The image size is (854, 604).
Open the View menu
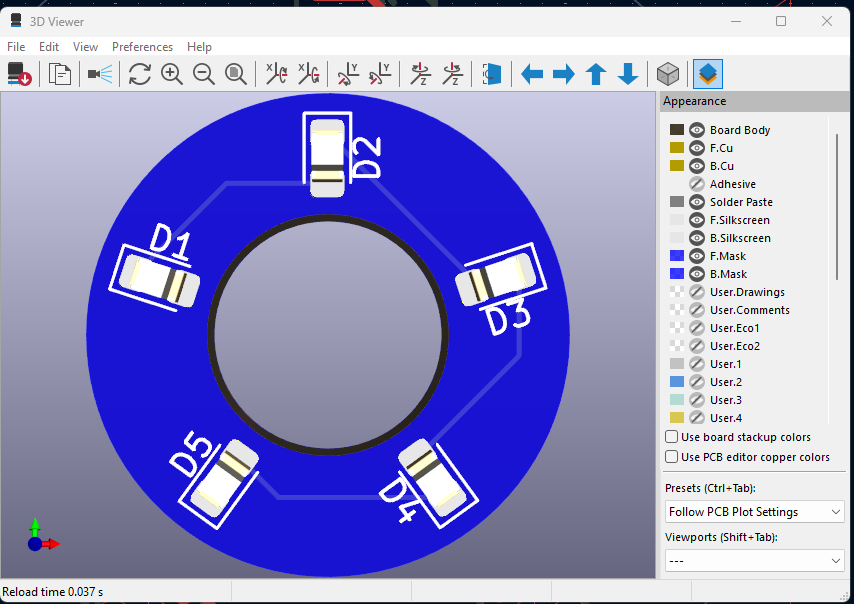[x=85, y=47]
